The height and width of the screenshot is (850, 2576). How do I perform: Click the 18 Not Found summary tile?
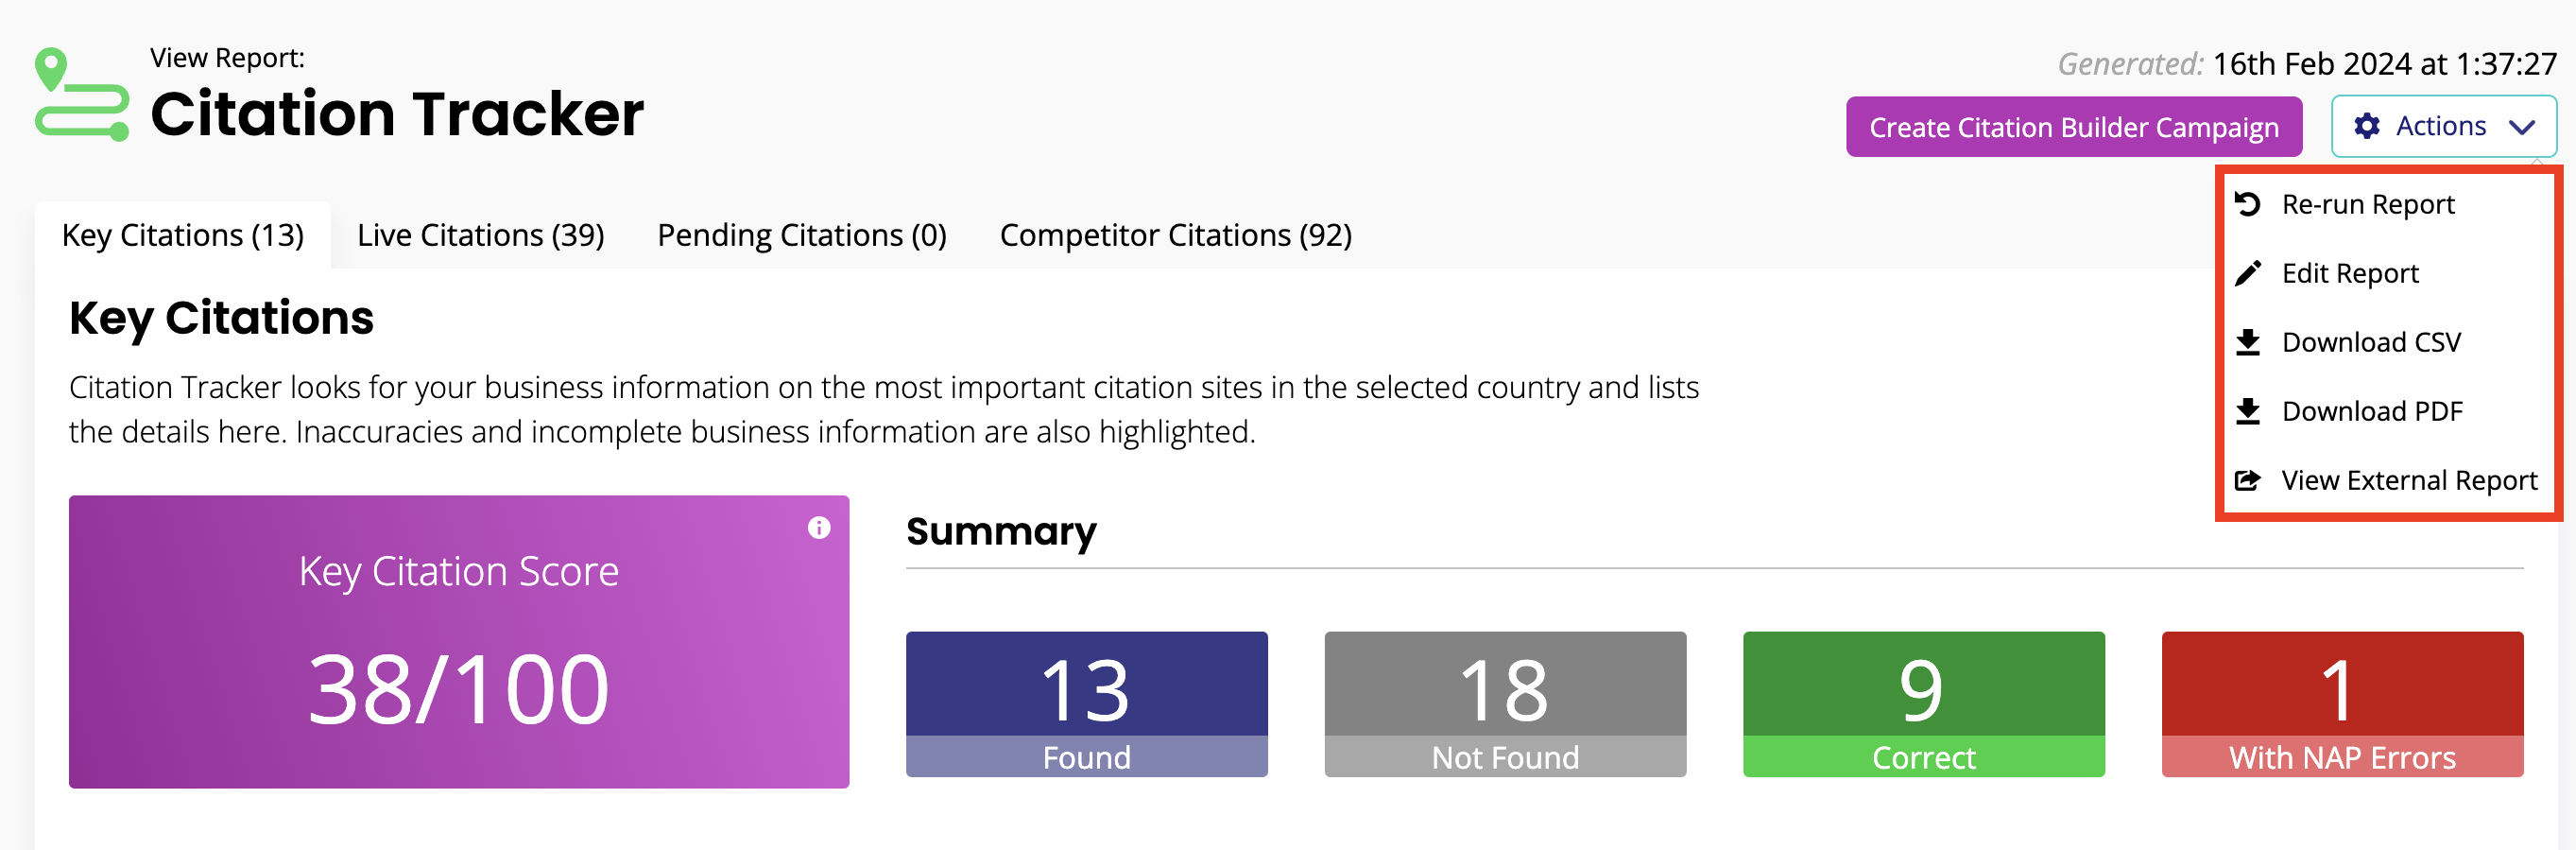(x=1504, y=704)
